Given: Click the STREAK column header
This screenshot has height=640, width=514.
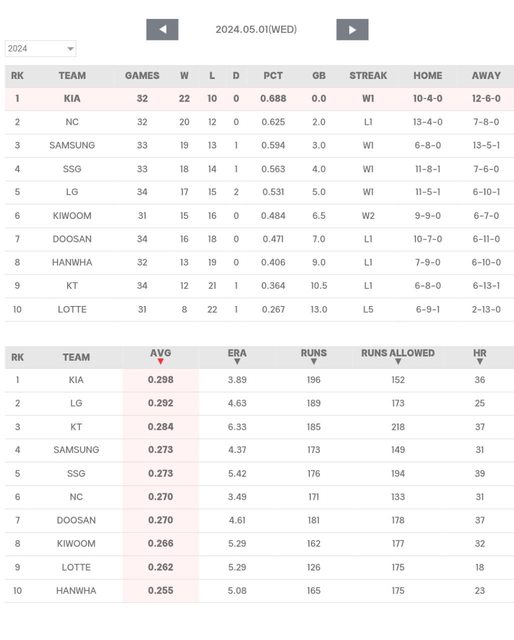Looking at the screenshot, I should pyautogui.click(x=368, y=76).
